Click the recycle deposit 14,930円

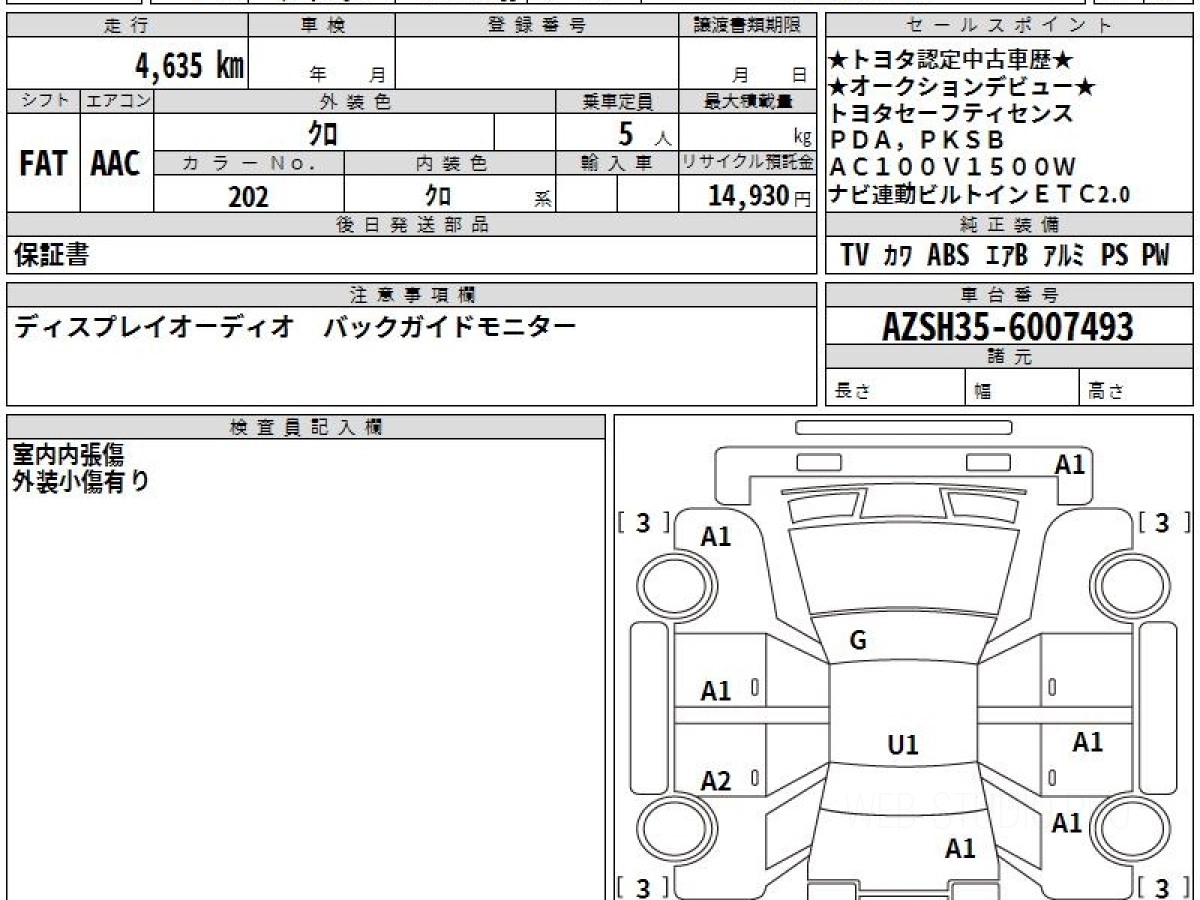[x=759, y=196]
